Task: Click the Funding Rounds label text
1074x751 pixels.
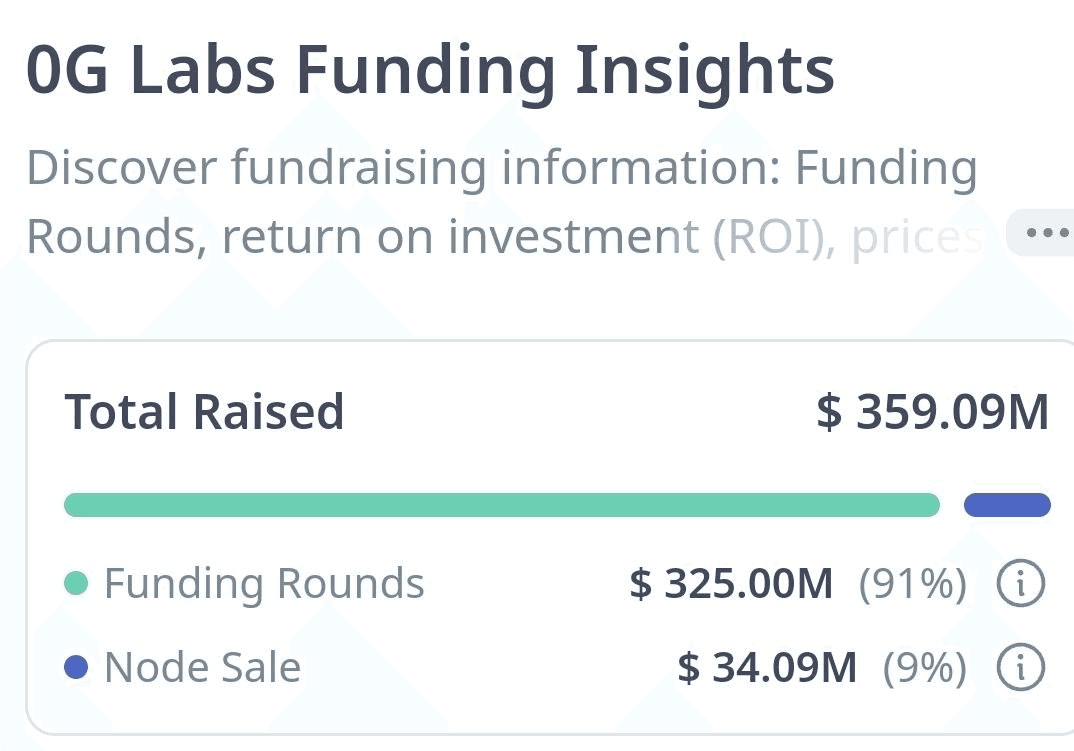Action: click(x=264, y=584)
